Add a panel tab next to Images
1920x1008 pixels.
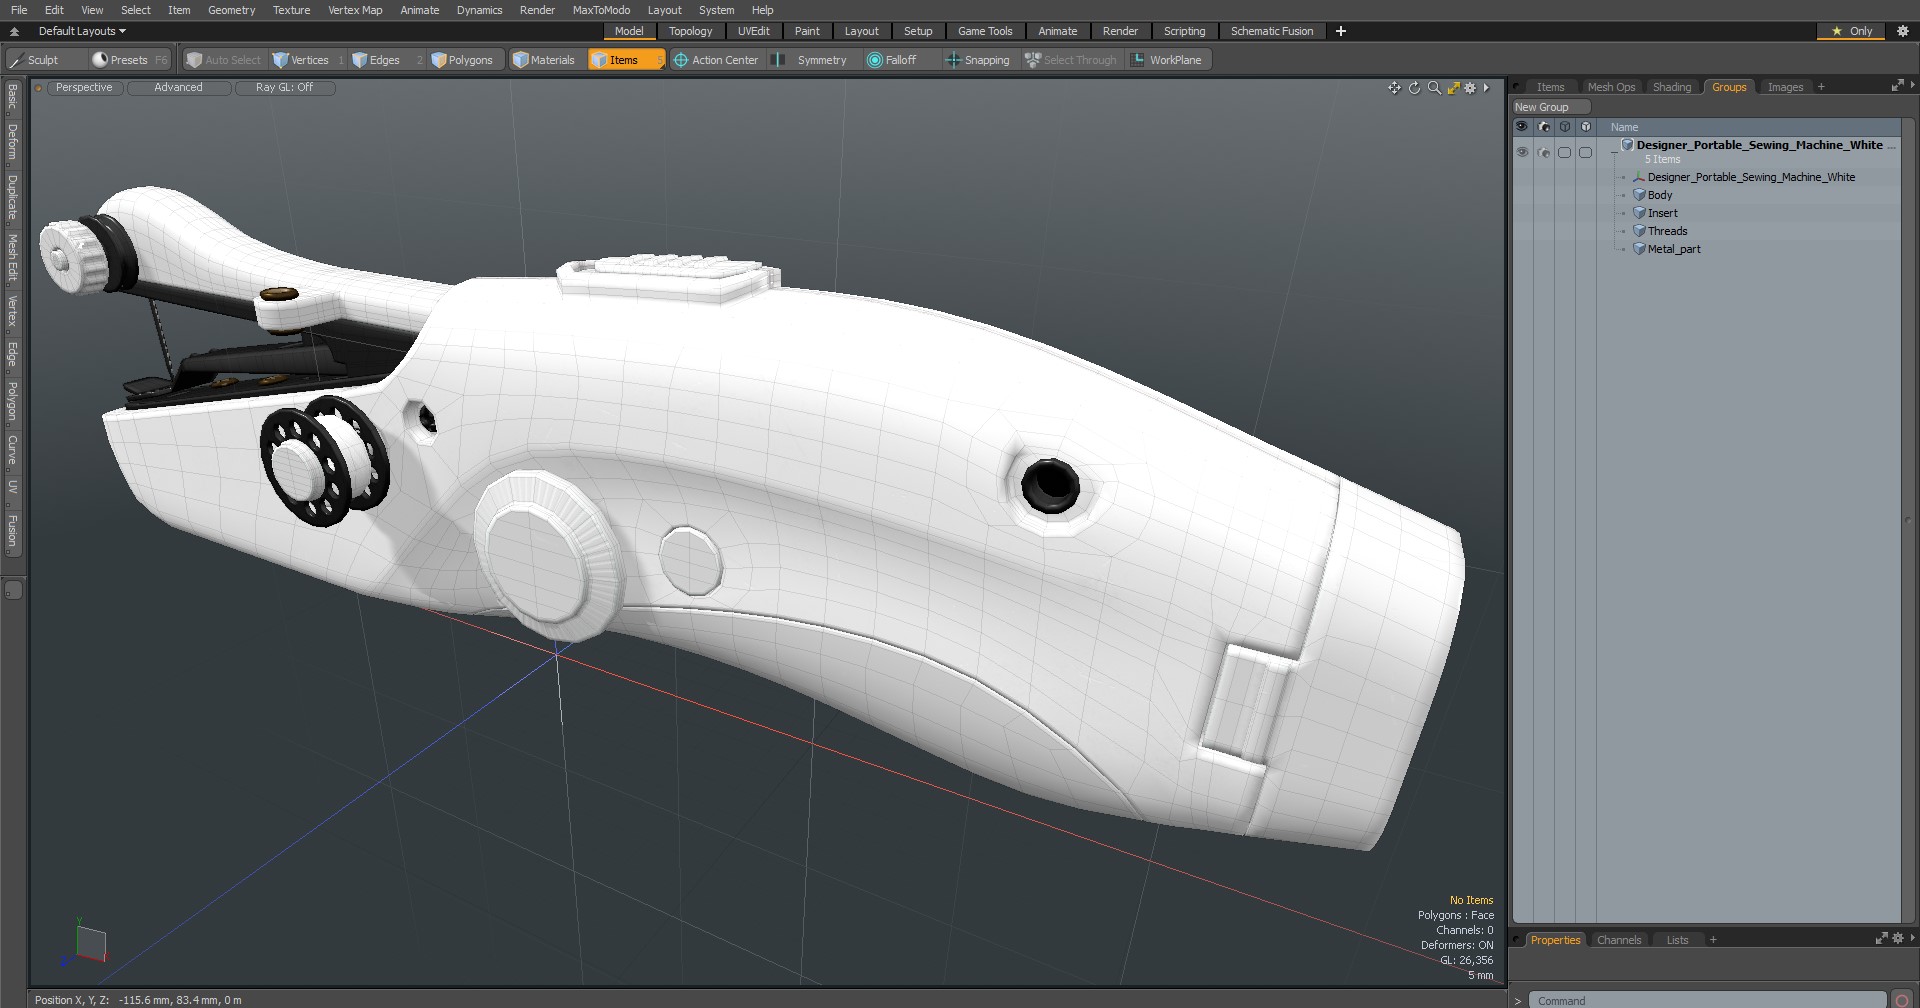coord(1821,87)
